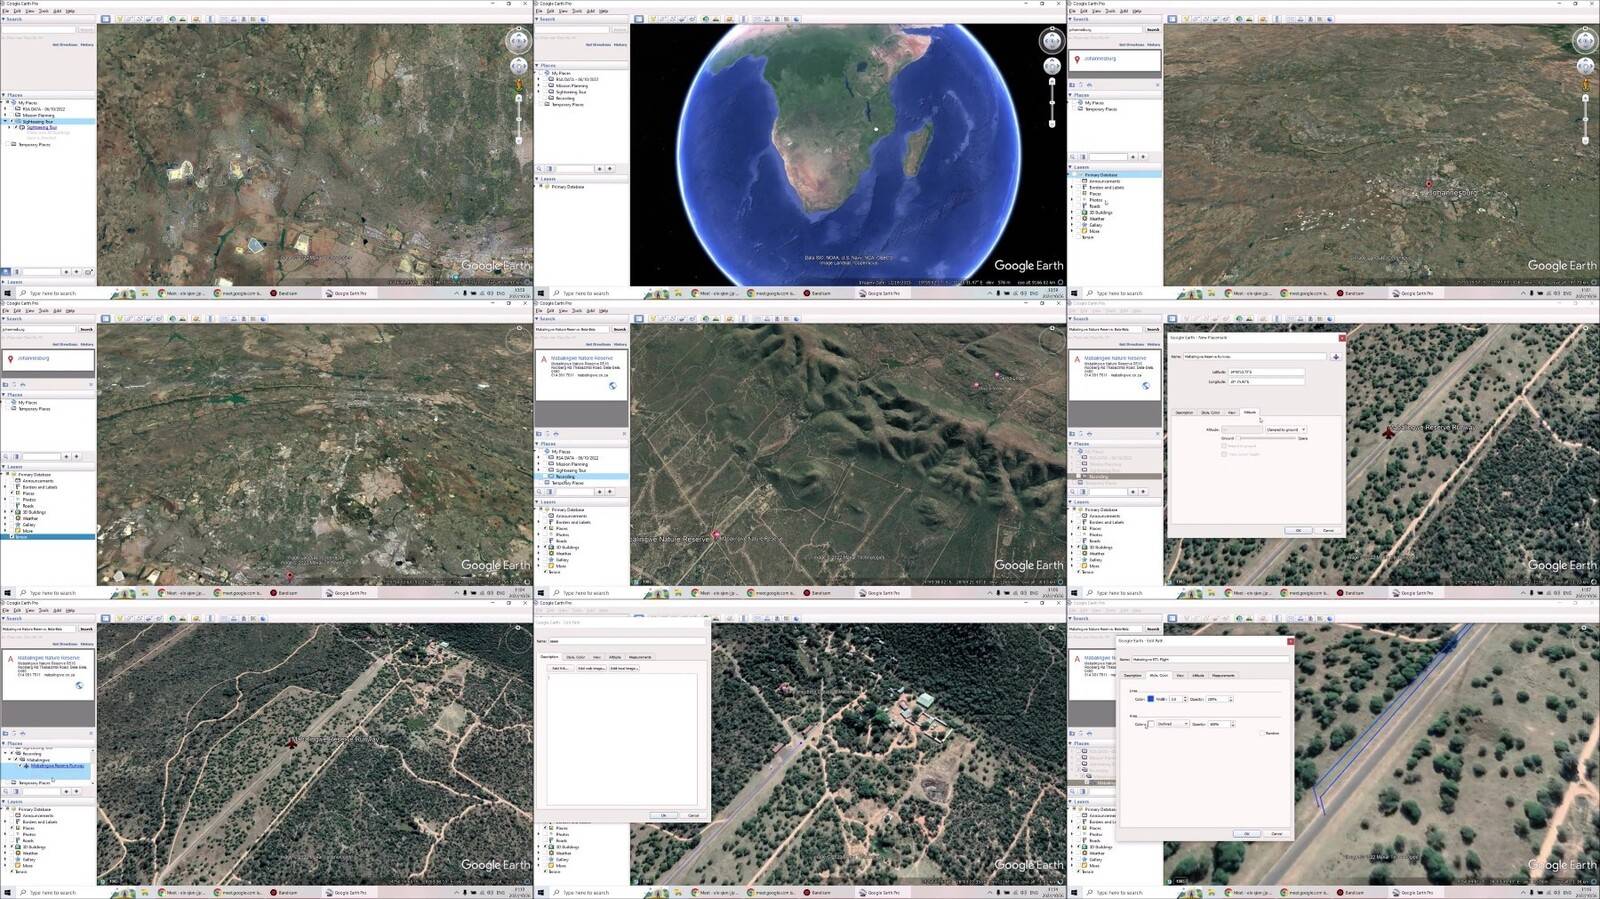The height and width of the screenshot is (899, 1600).
Task: Select Add Placemark tool in globe view window
Action: (x=652, y=19)
